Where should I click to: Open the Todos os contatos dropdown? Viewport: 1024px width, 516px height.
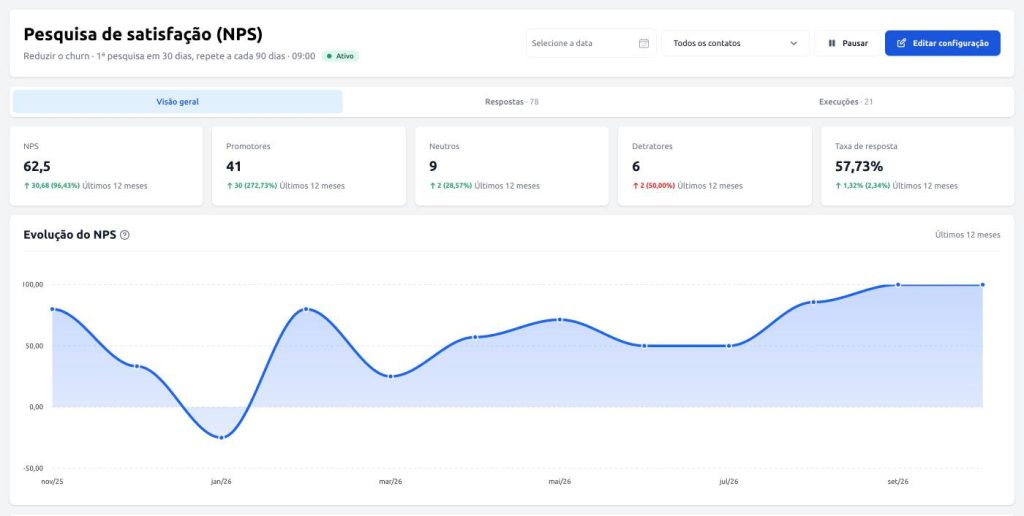pos(735,43)
